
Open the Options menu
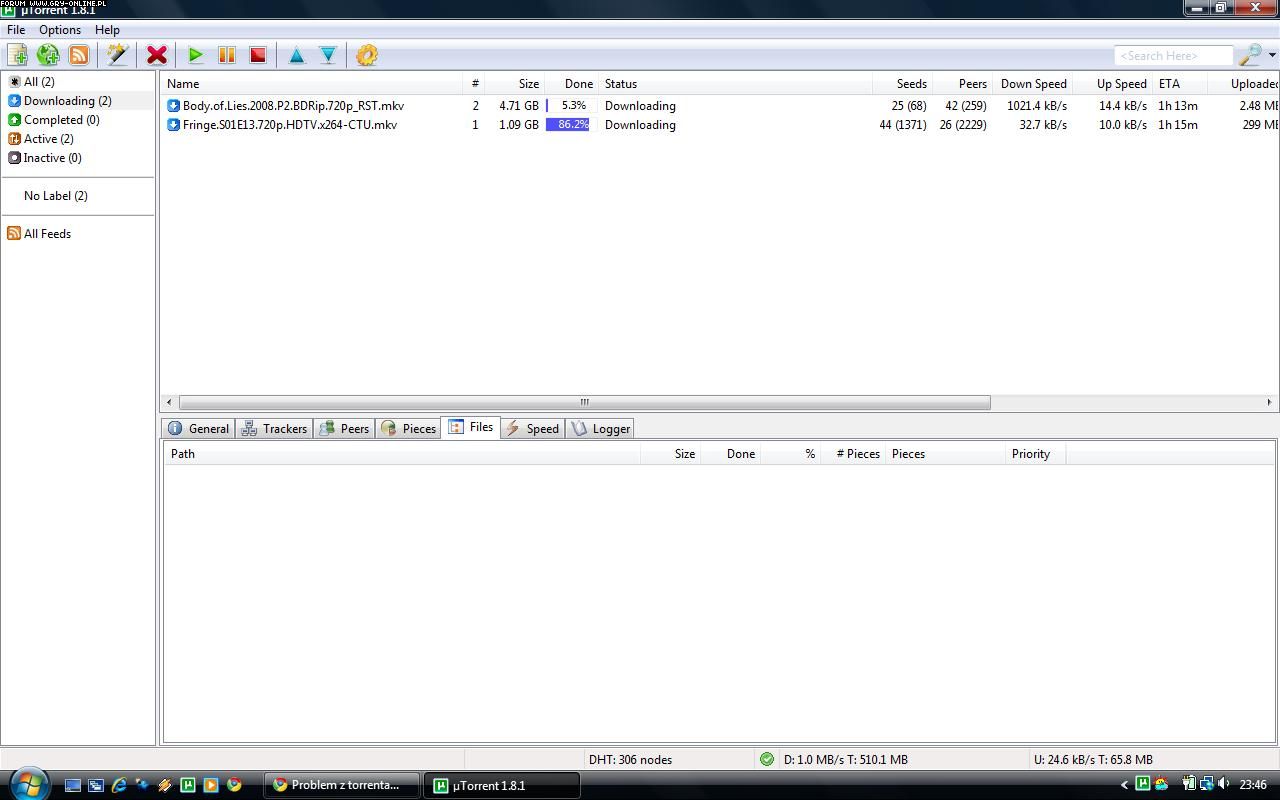click(x=60, y=30)
